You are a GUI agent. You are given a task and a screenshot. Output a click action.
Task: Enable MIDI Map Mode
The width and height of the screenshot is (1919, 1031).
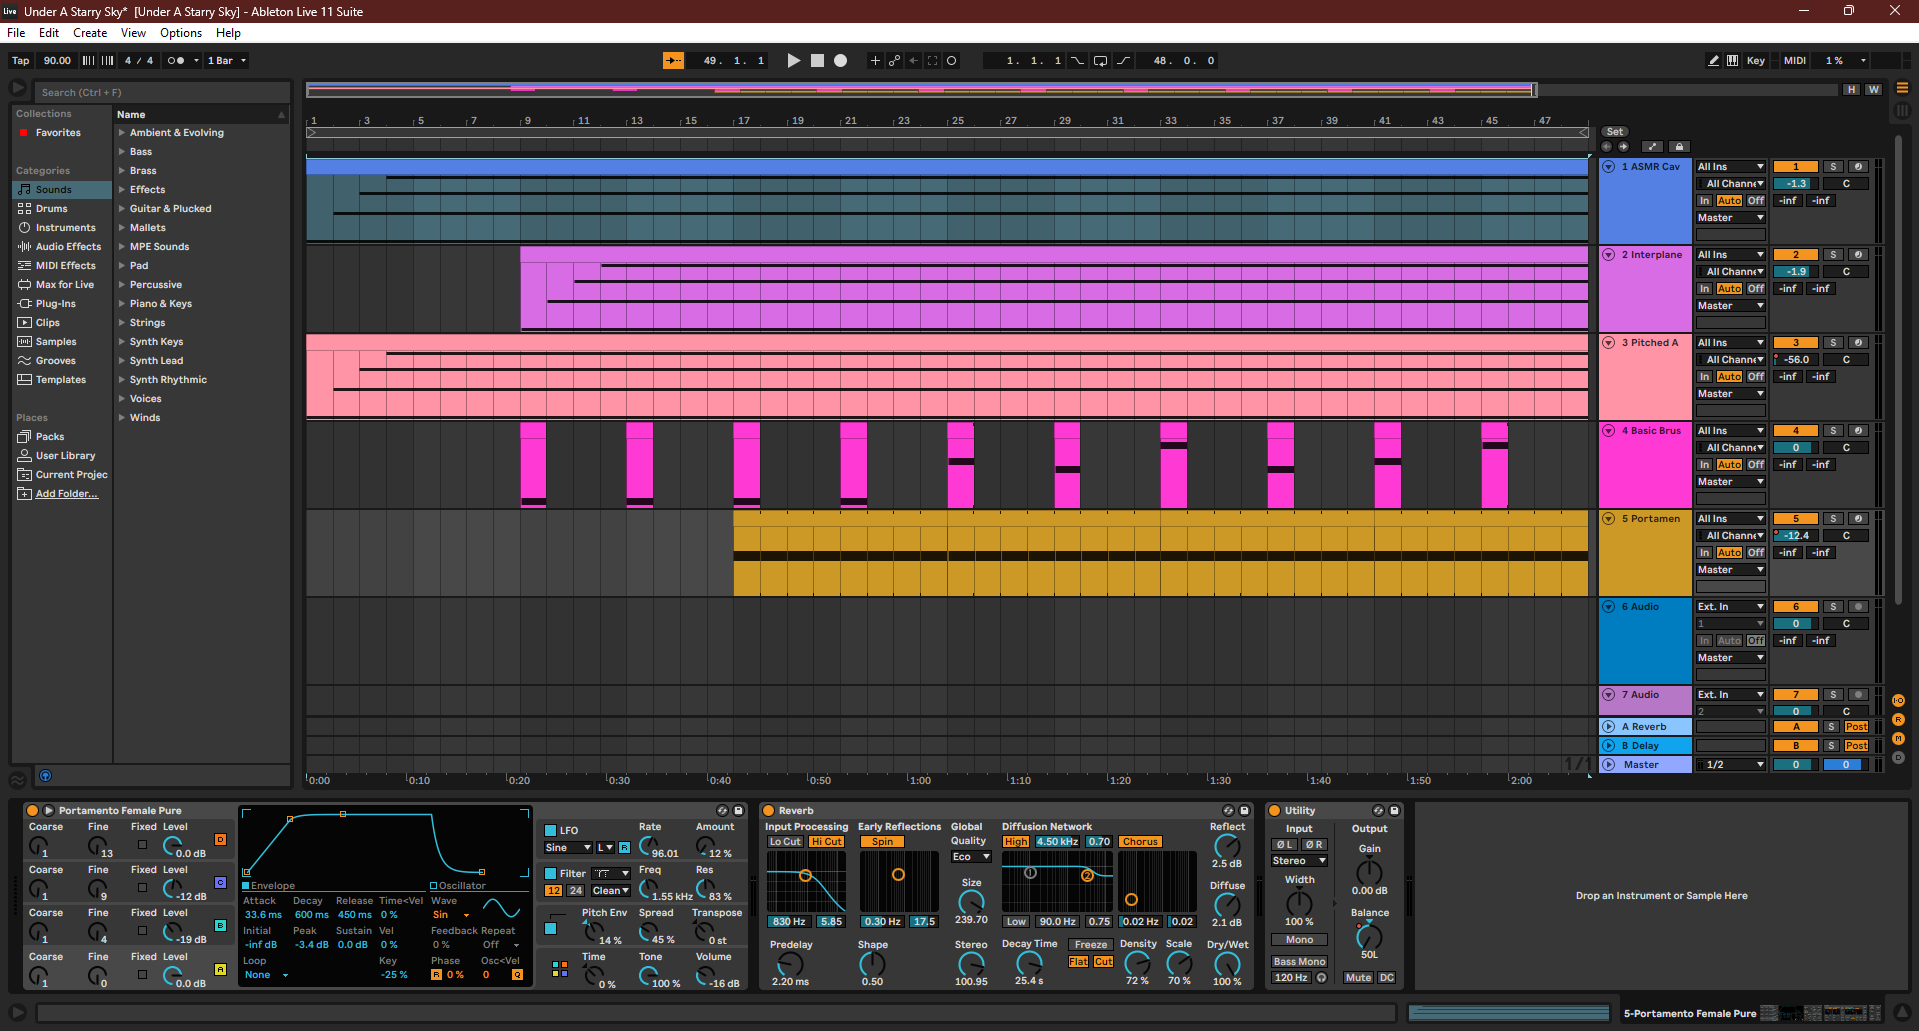point(1794,61)
